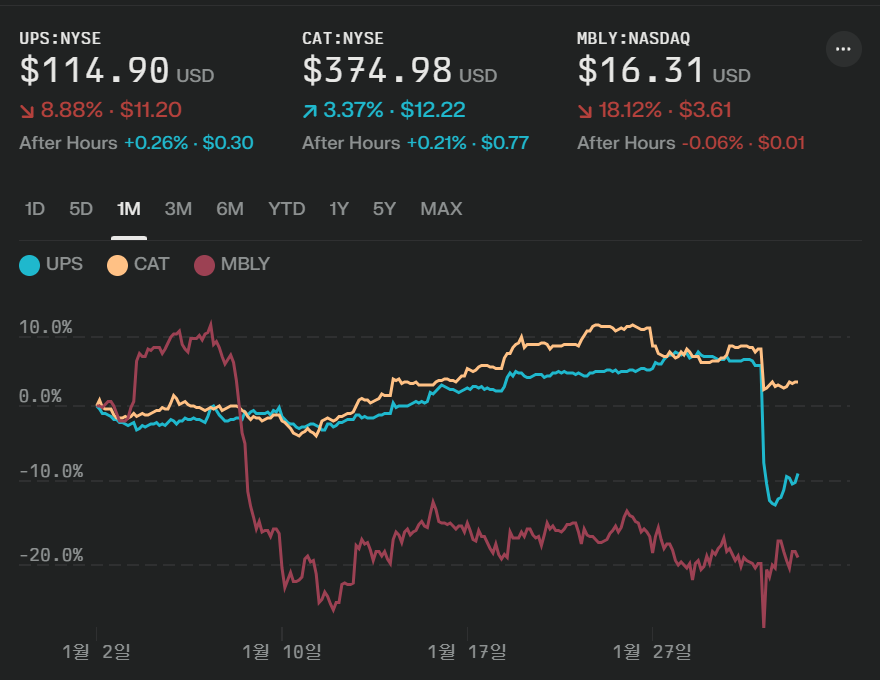
Task: Select the 5D time range tab
Action: [81, 209]
